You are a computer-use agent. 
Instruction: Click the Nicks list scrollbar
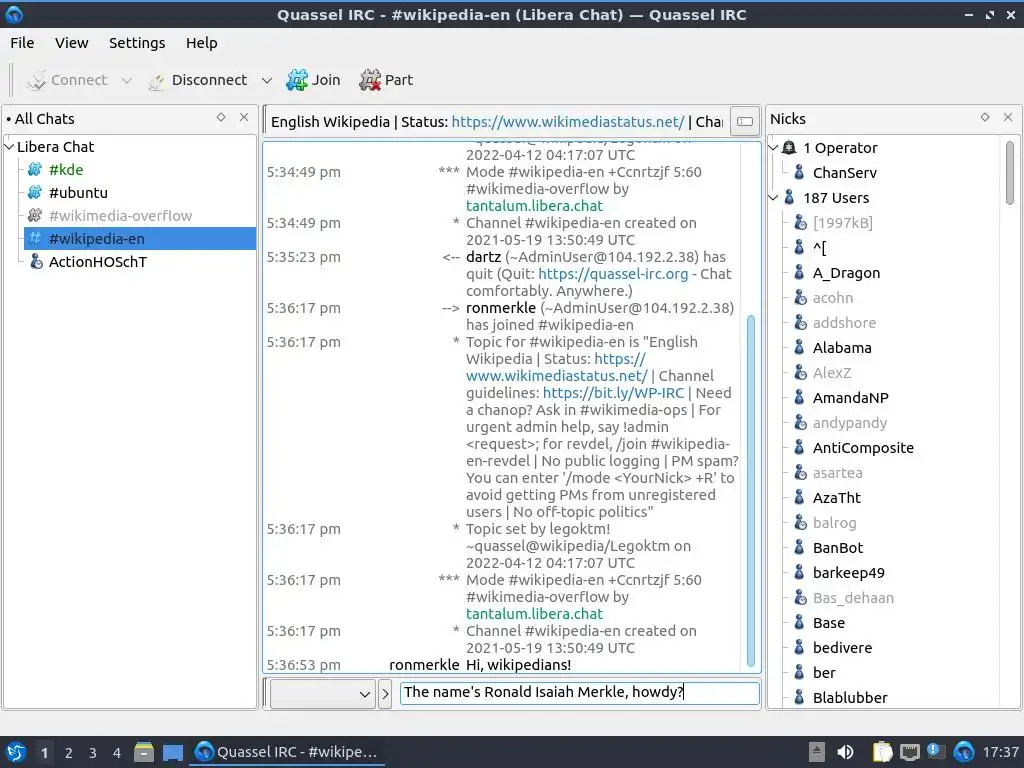(1010, 173)
